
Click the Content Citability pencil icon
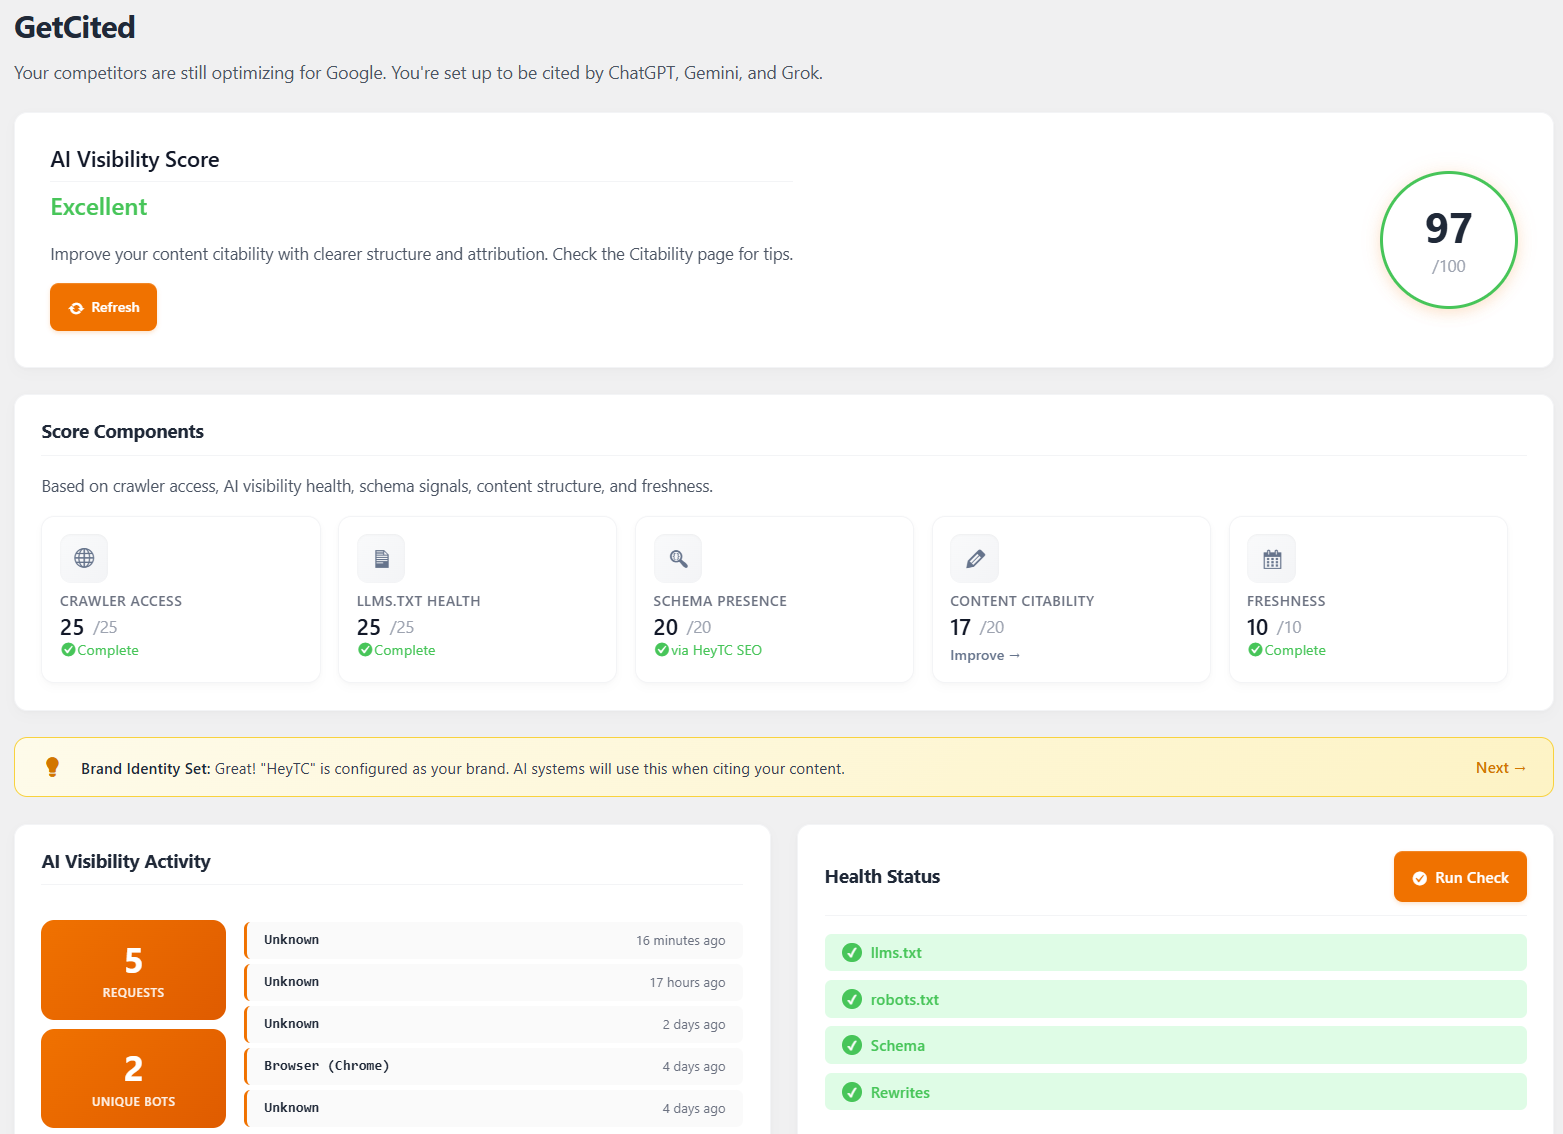pyautogui.click(x=974, y=558)
